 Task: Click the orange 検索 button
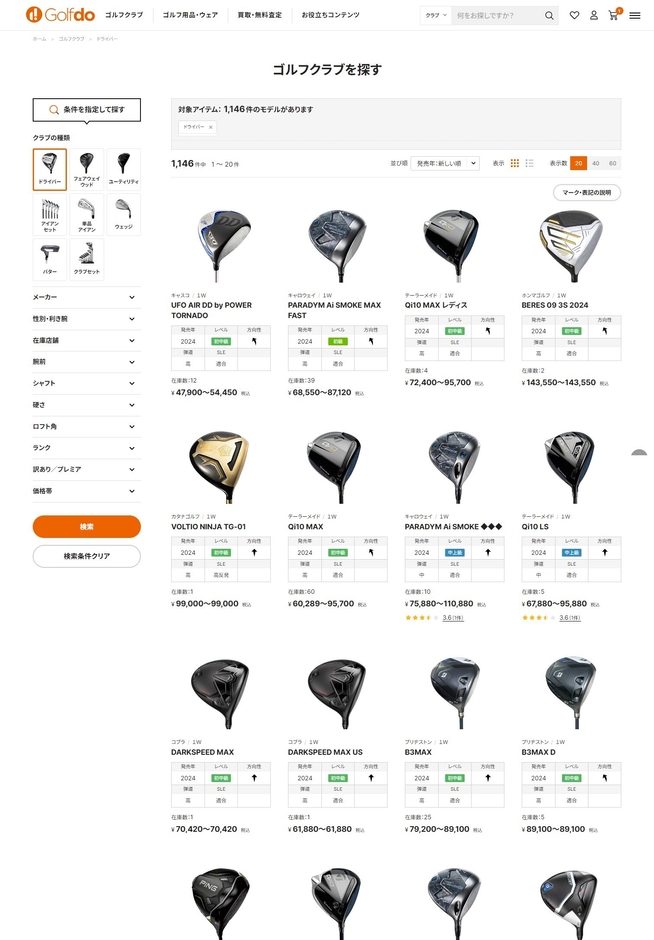86,526
